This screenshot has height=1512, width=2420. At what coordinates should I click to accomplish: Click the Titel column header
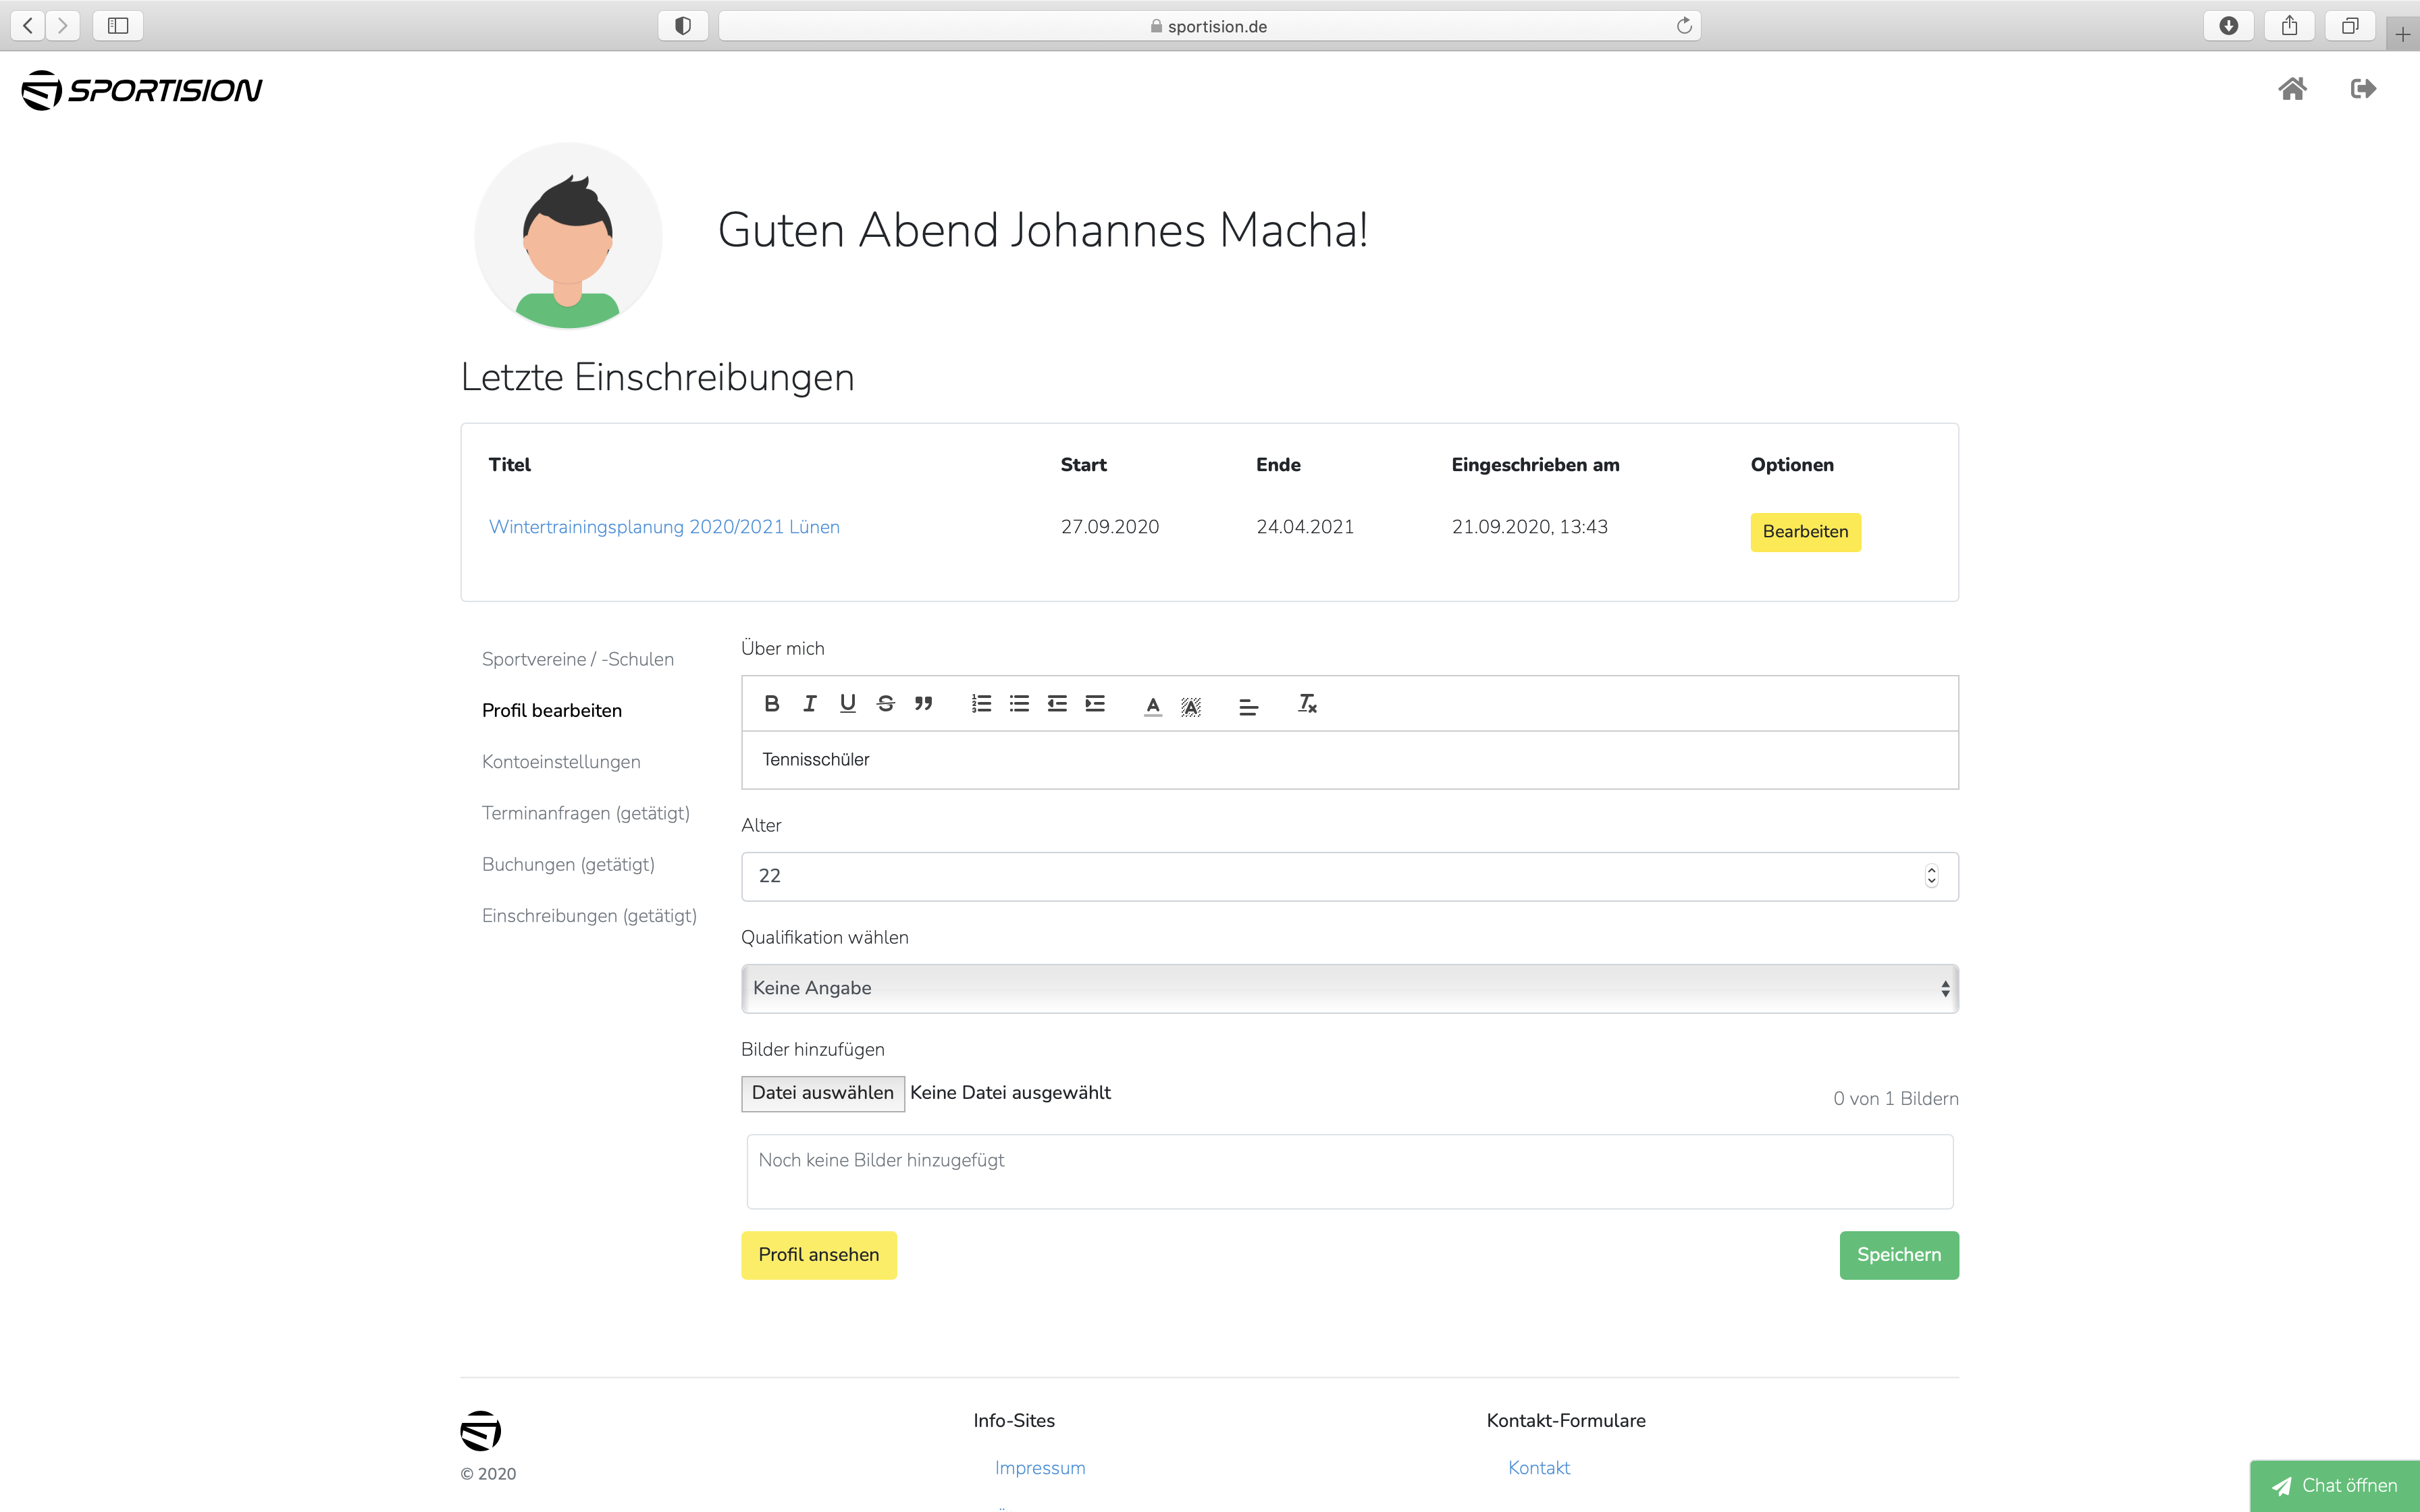(509, 465)
